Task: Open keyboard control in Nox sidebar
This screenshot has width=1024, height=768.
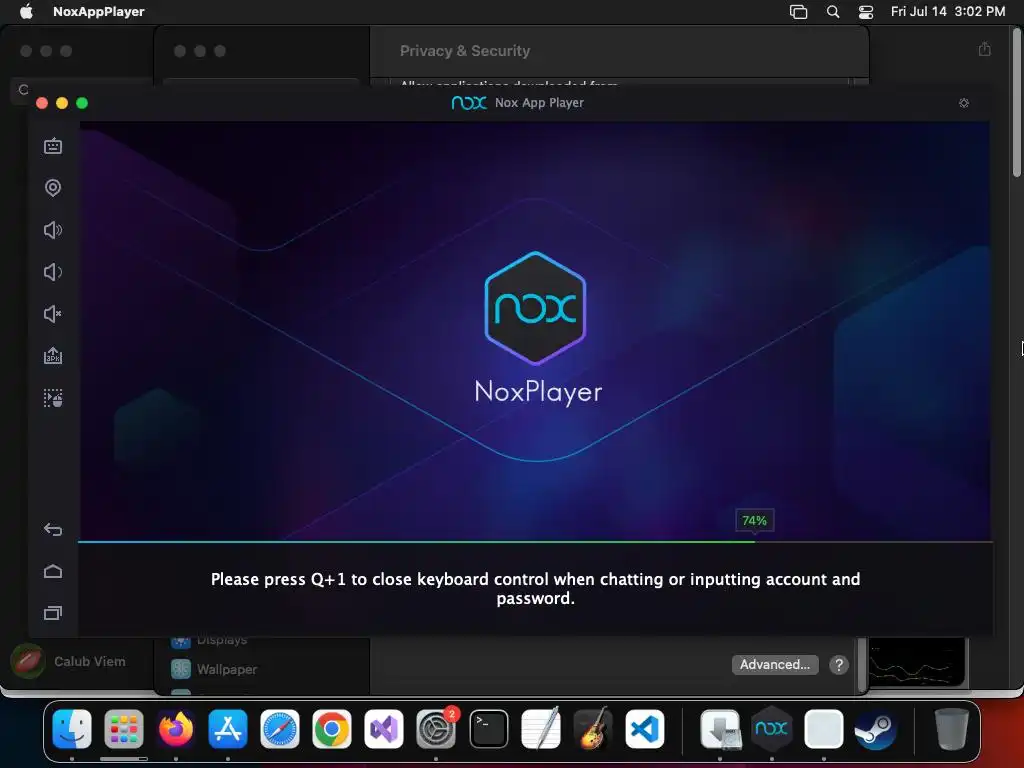Action: pos(53,146)
